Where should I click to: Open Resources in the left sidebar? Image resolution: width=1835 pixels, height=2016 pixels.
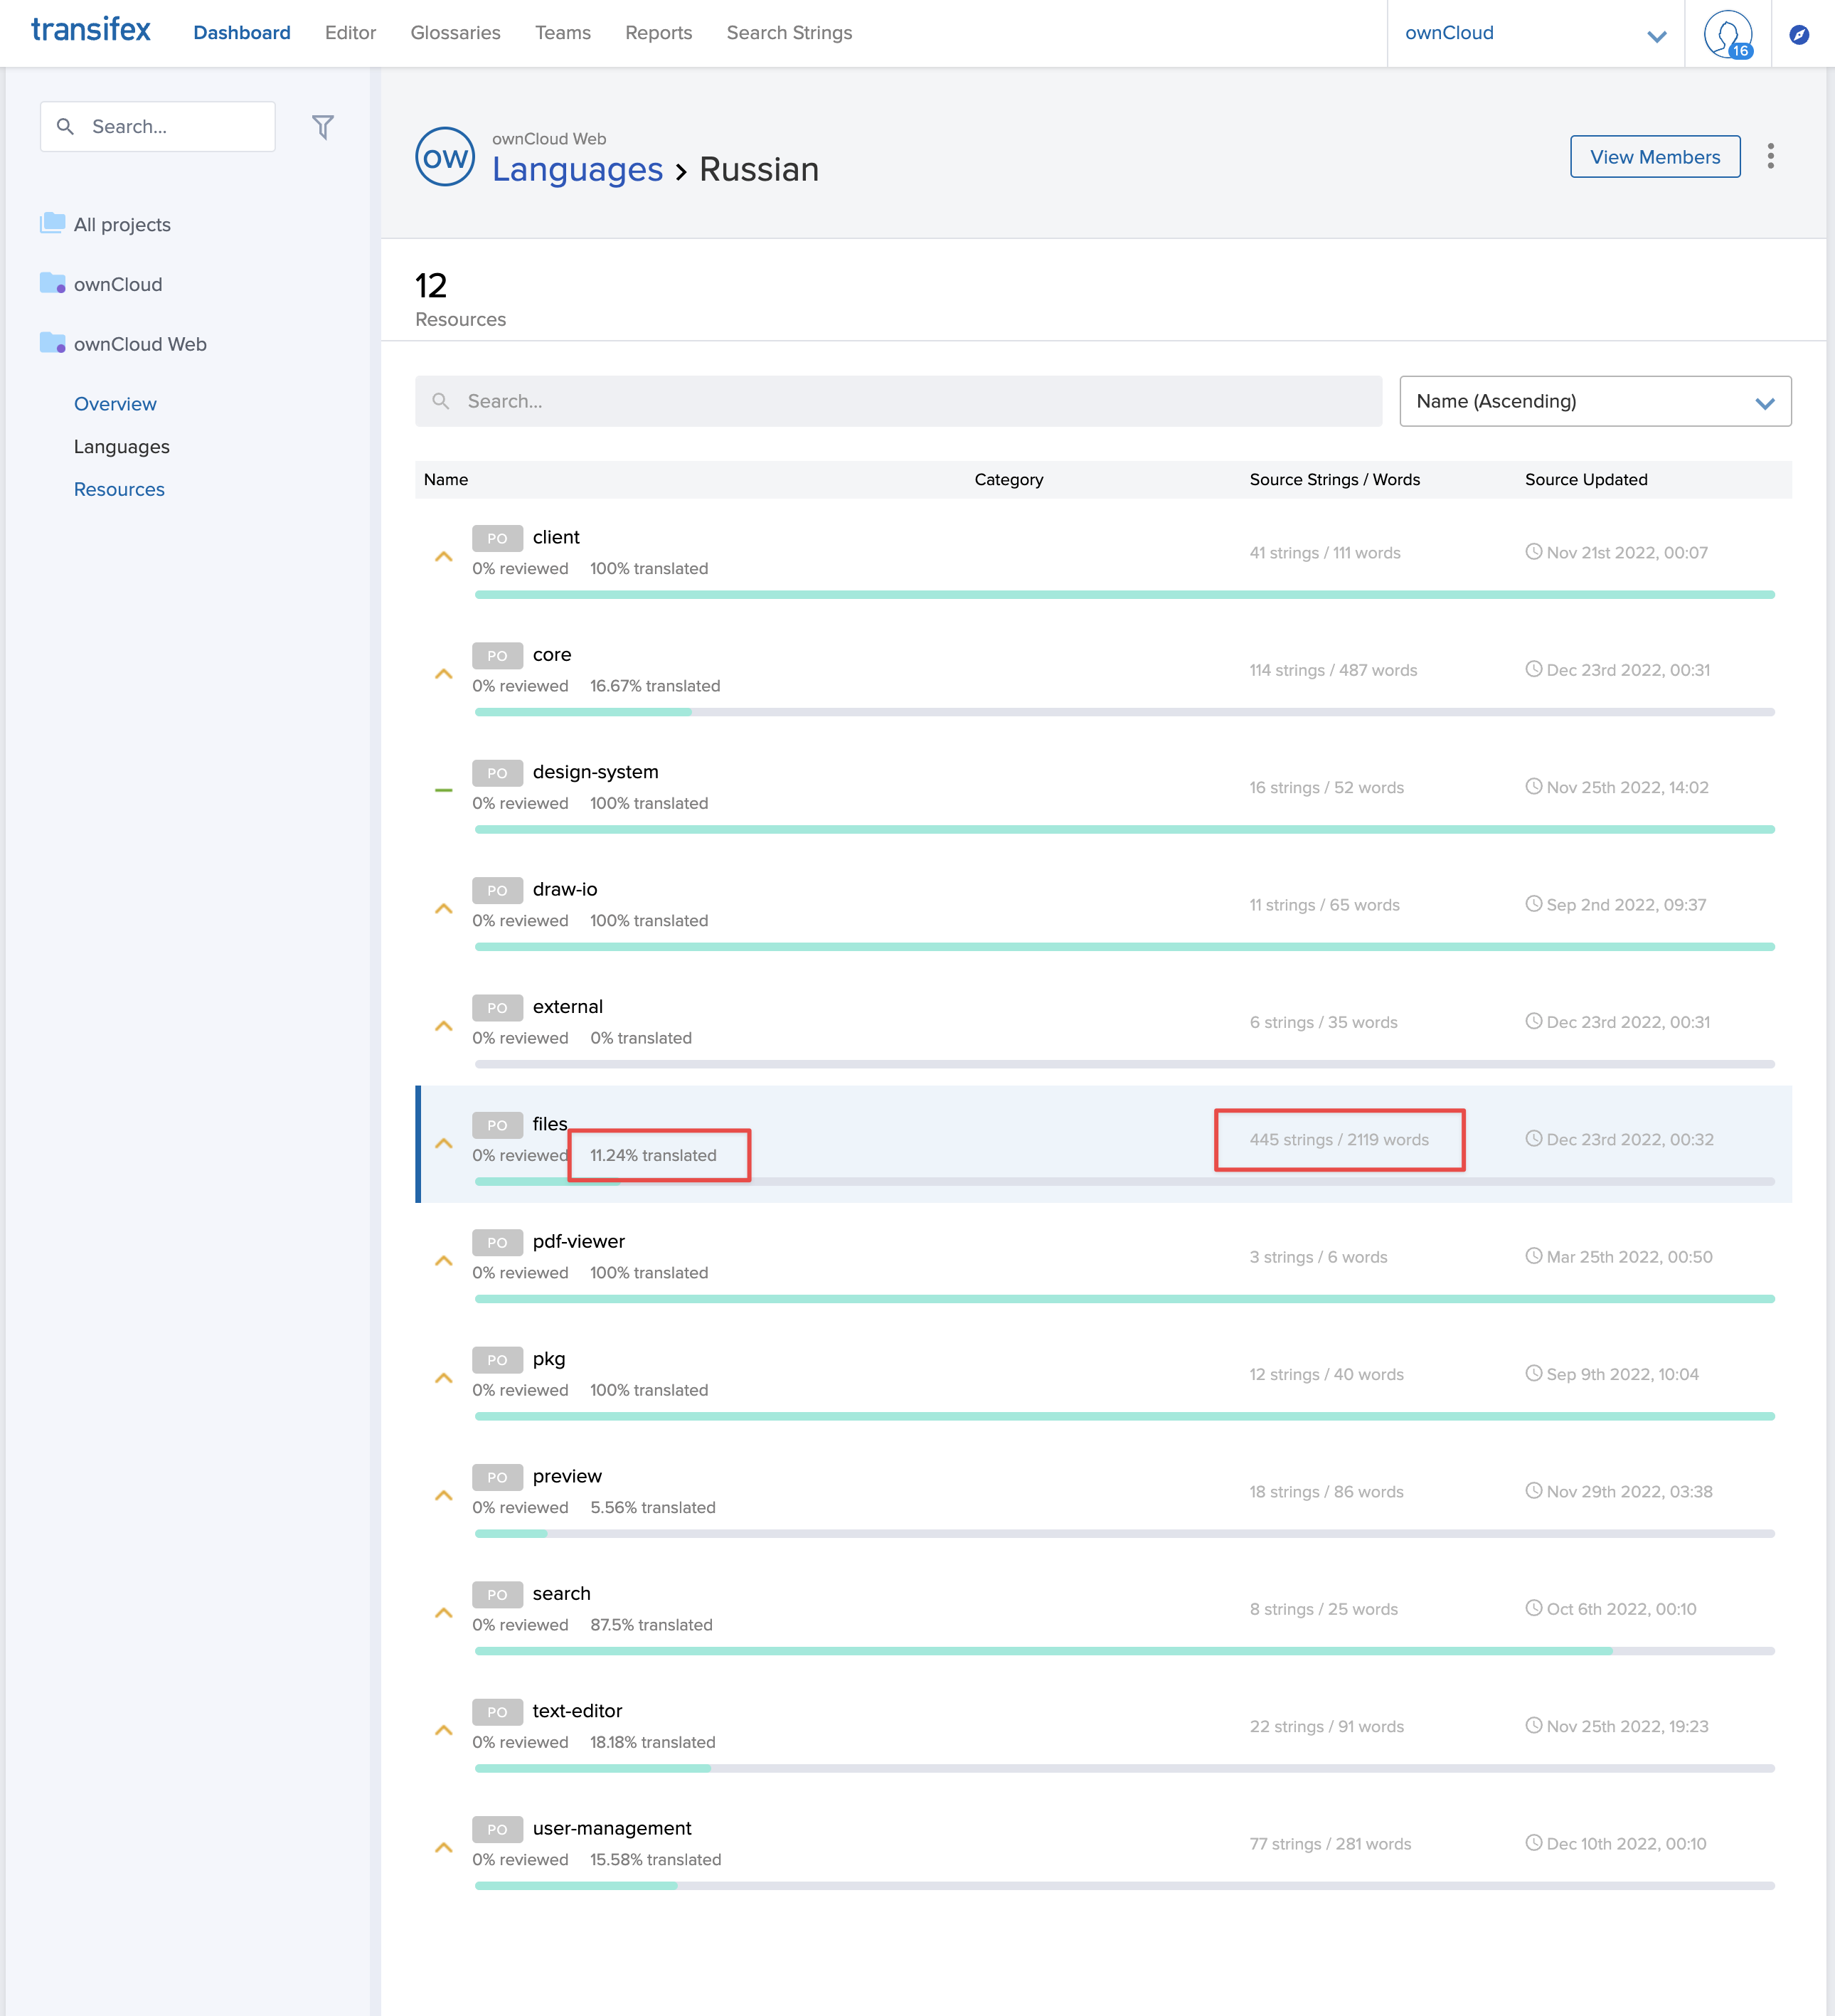click(118, 489)
